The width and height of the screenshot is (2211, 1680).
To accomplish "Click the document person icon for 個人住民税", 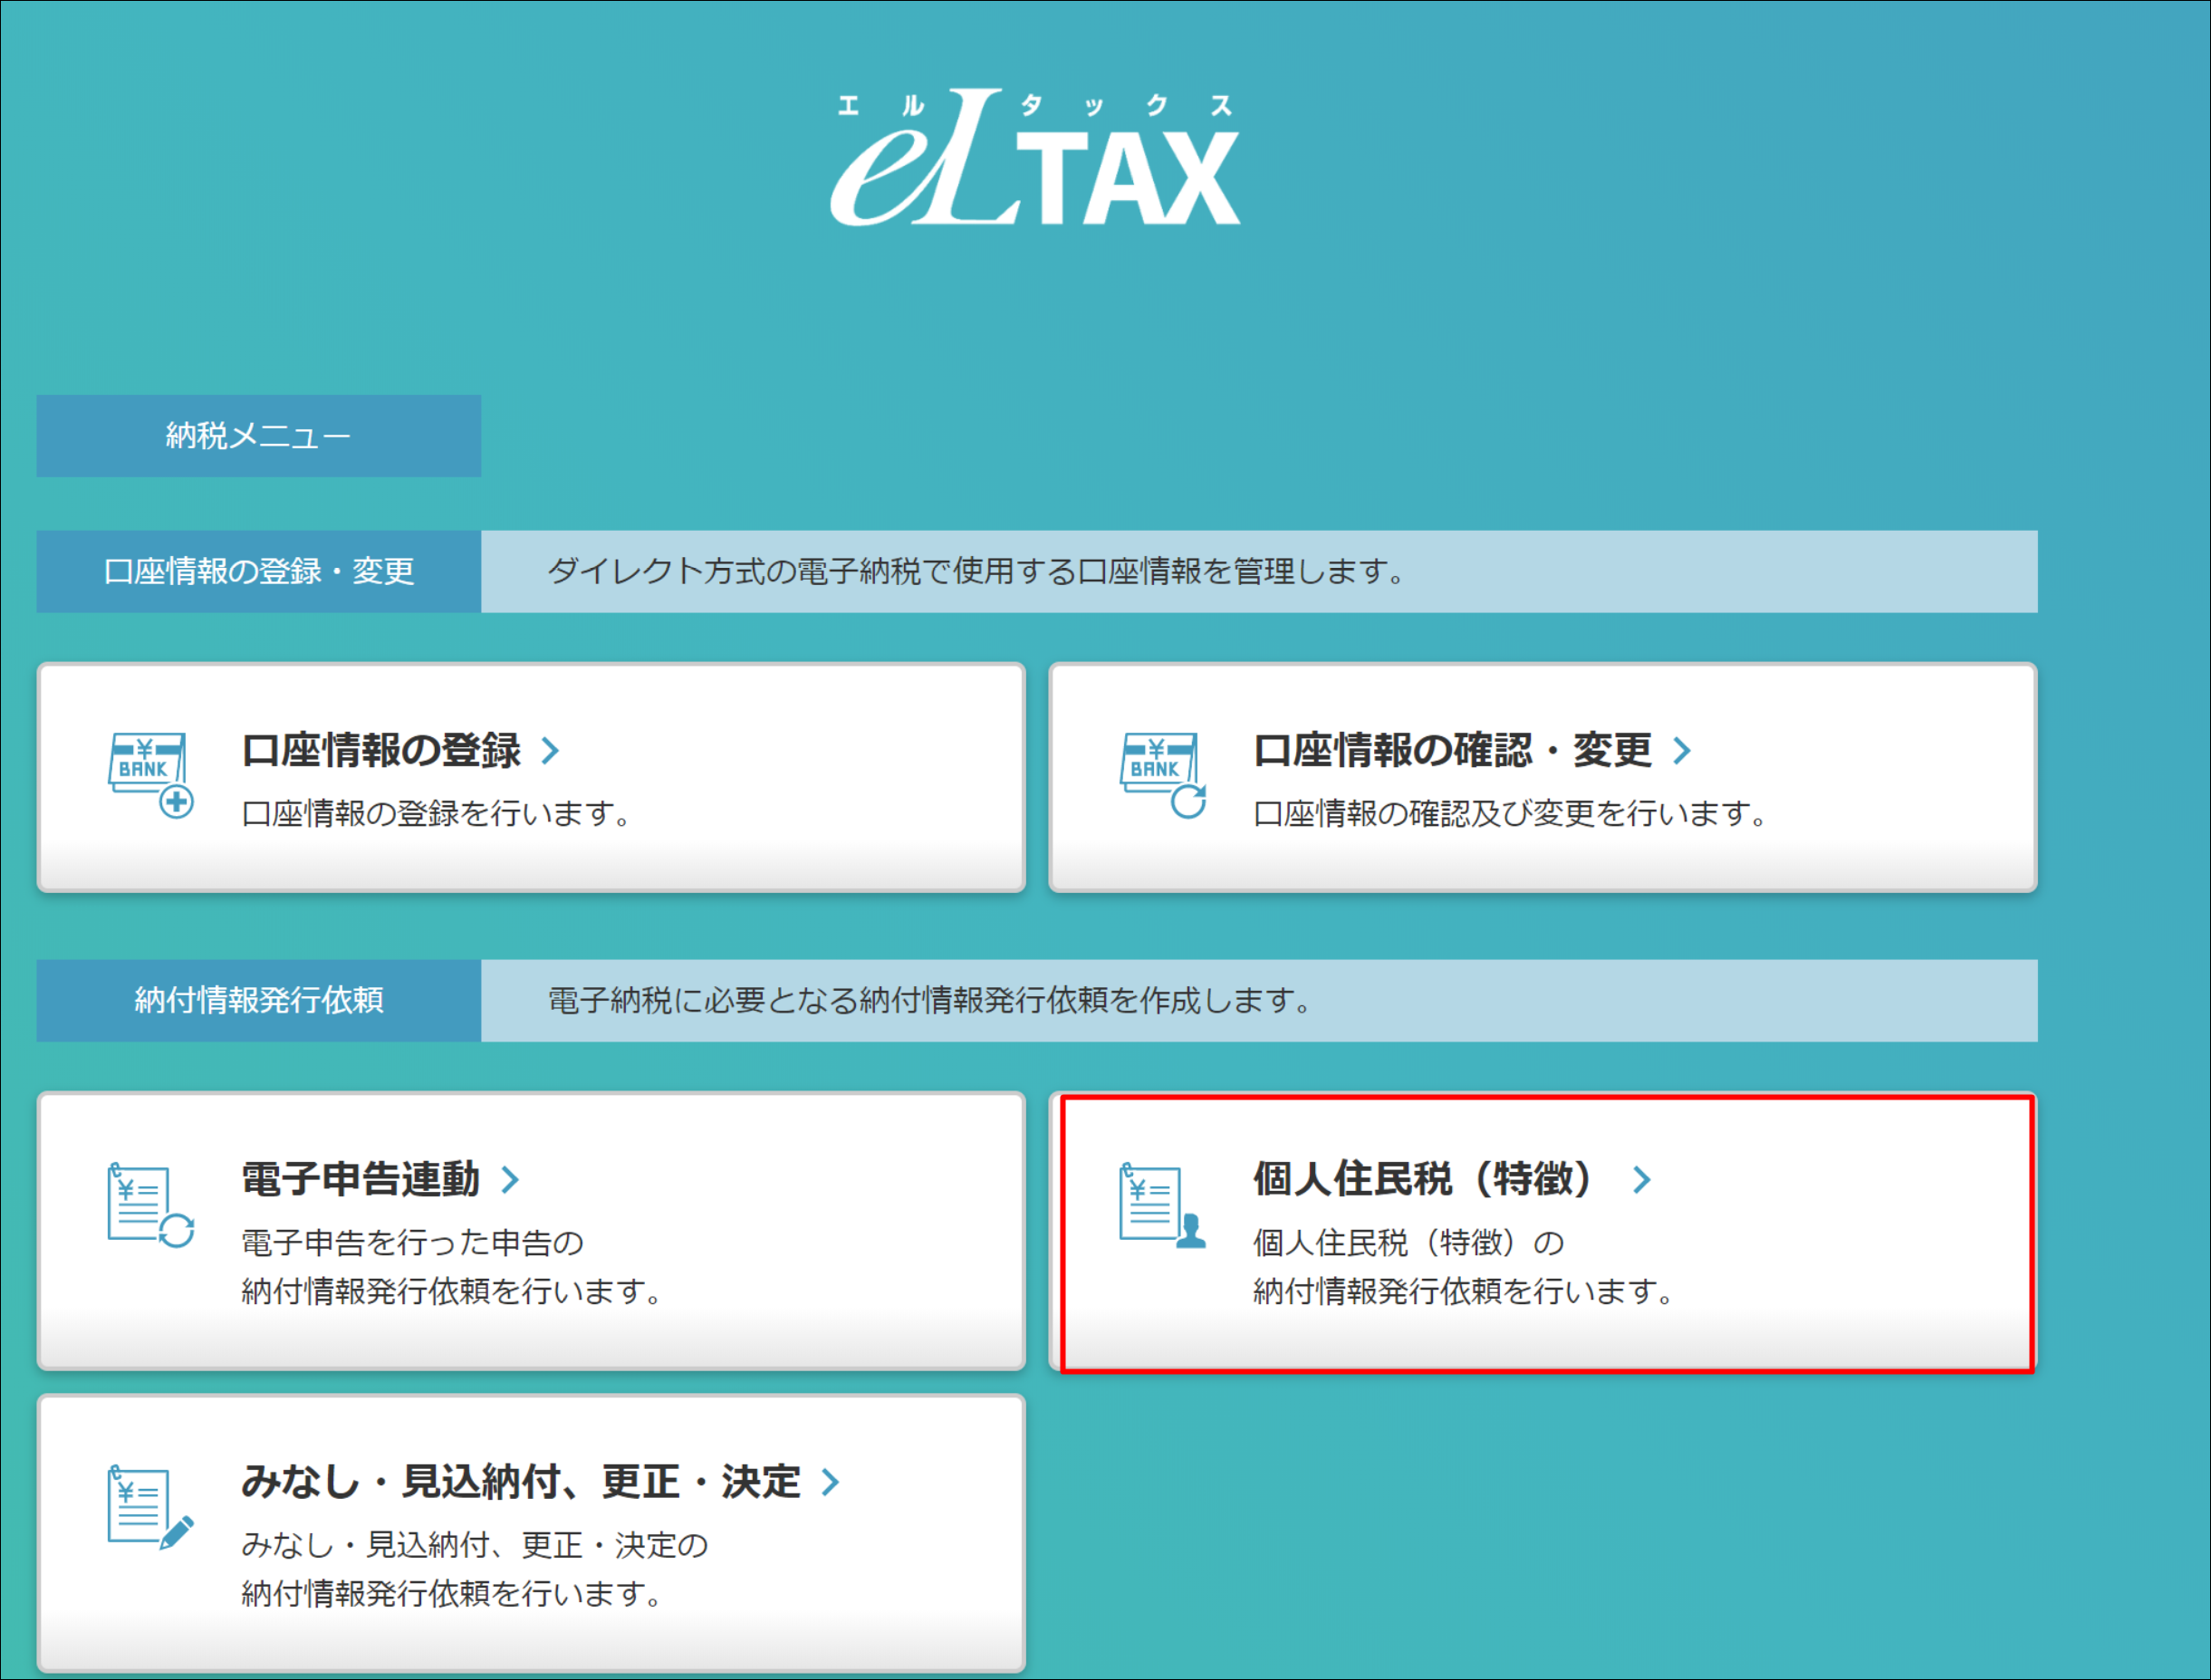I will (1162, 1206).
